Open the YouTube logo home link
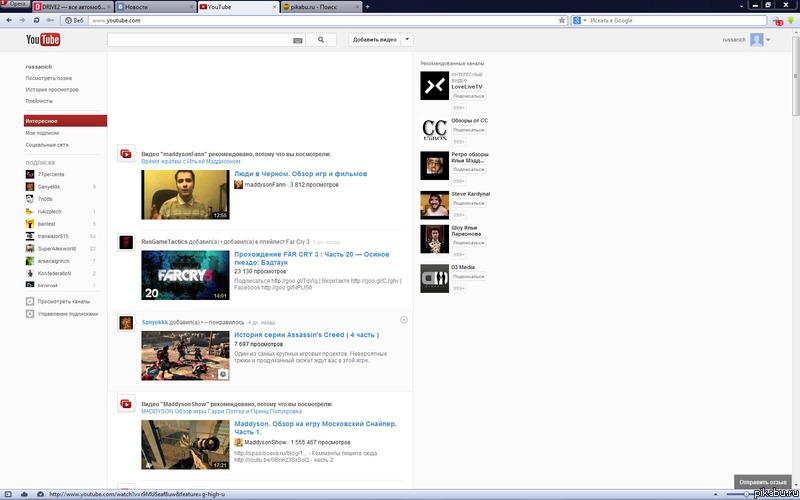 43,39
